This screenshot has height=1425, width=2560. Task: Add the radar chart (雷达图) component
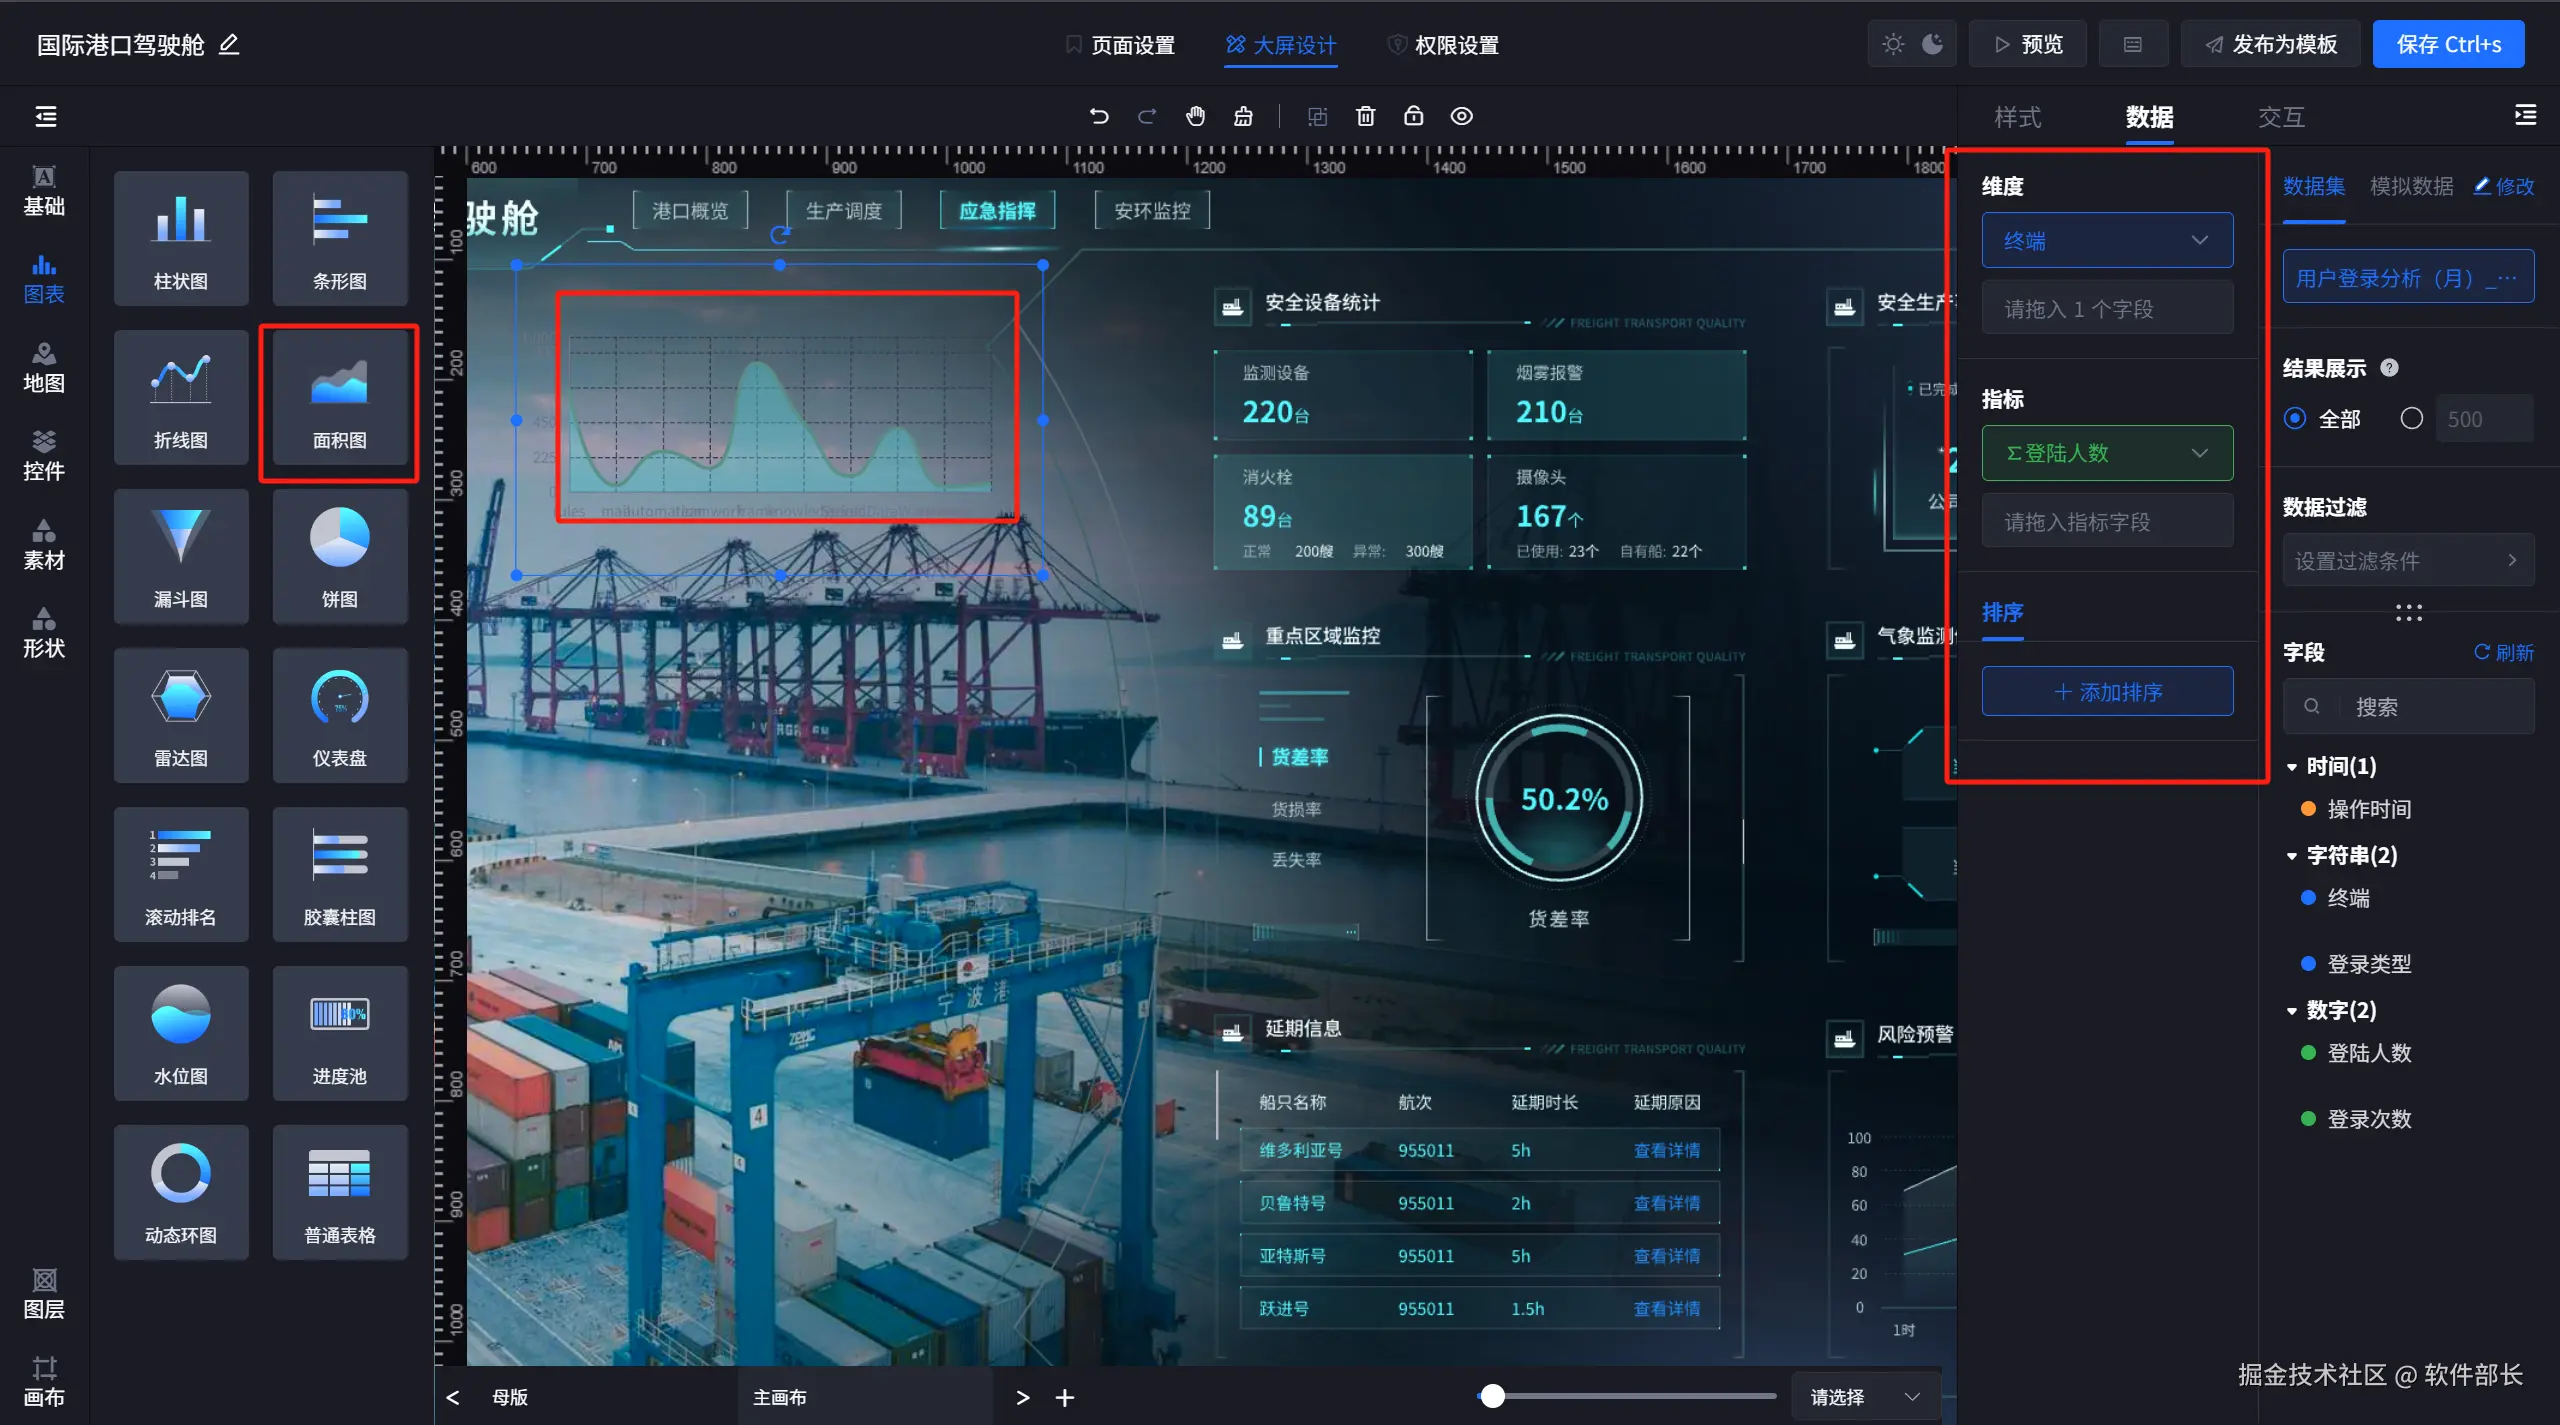pyautogui.click(x=181, y=715)
